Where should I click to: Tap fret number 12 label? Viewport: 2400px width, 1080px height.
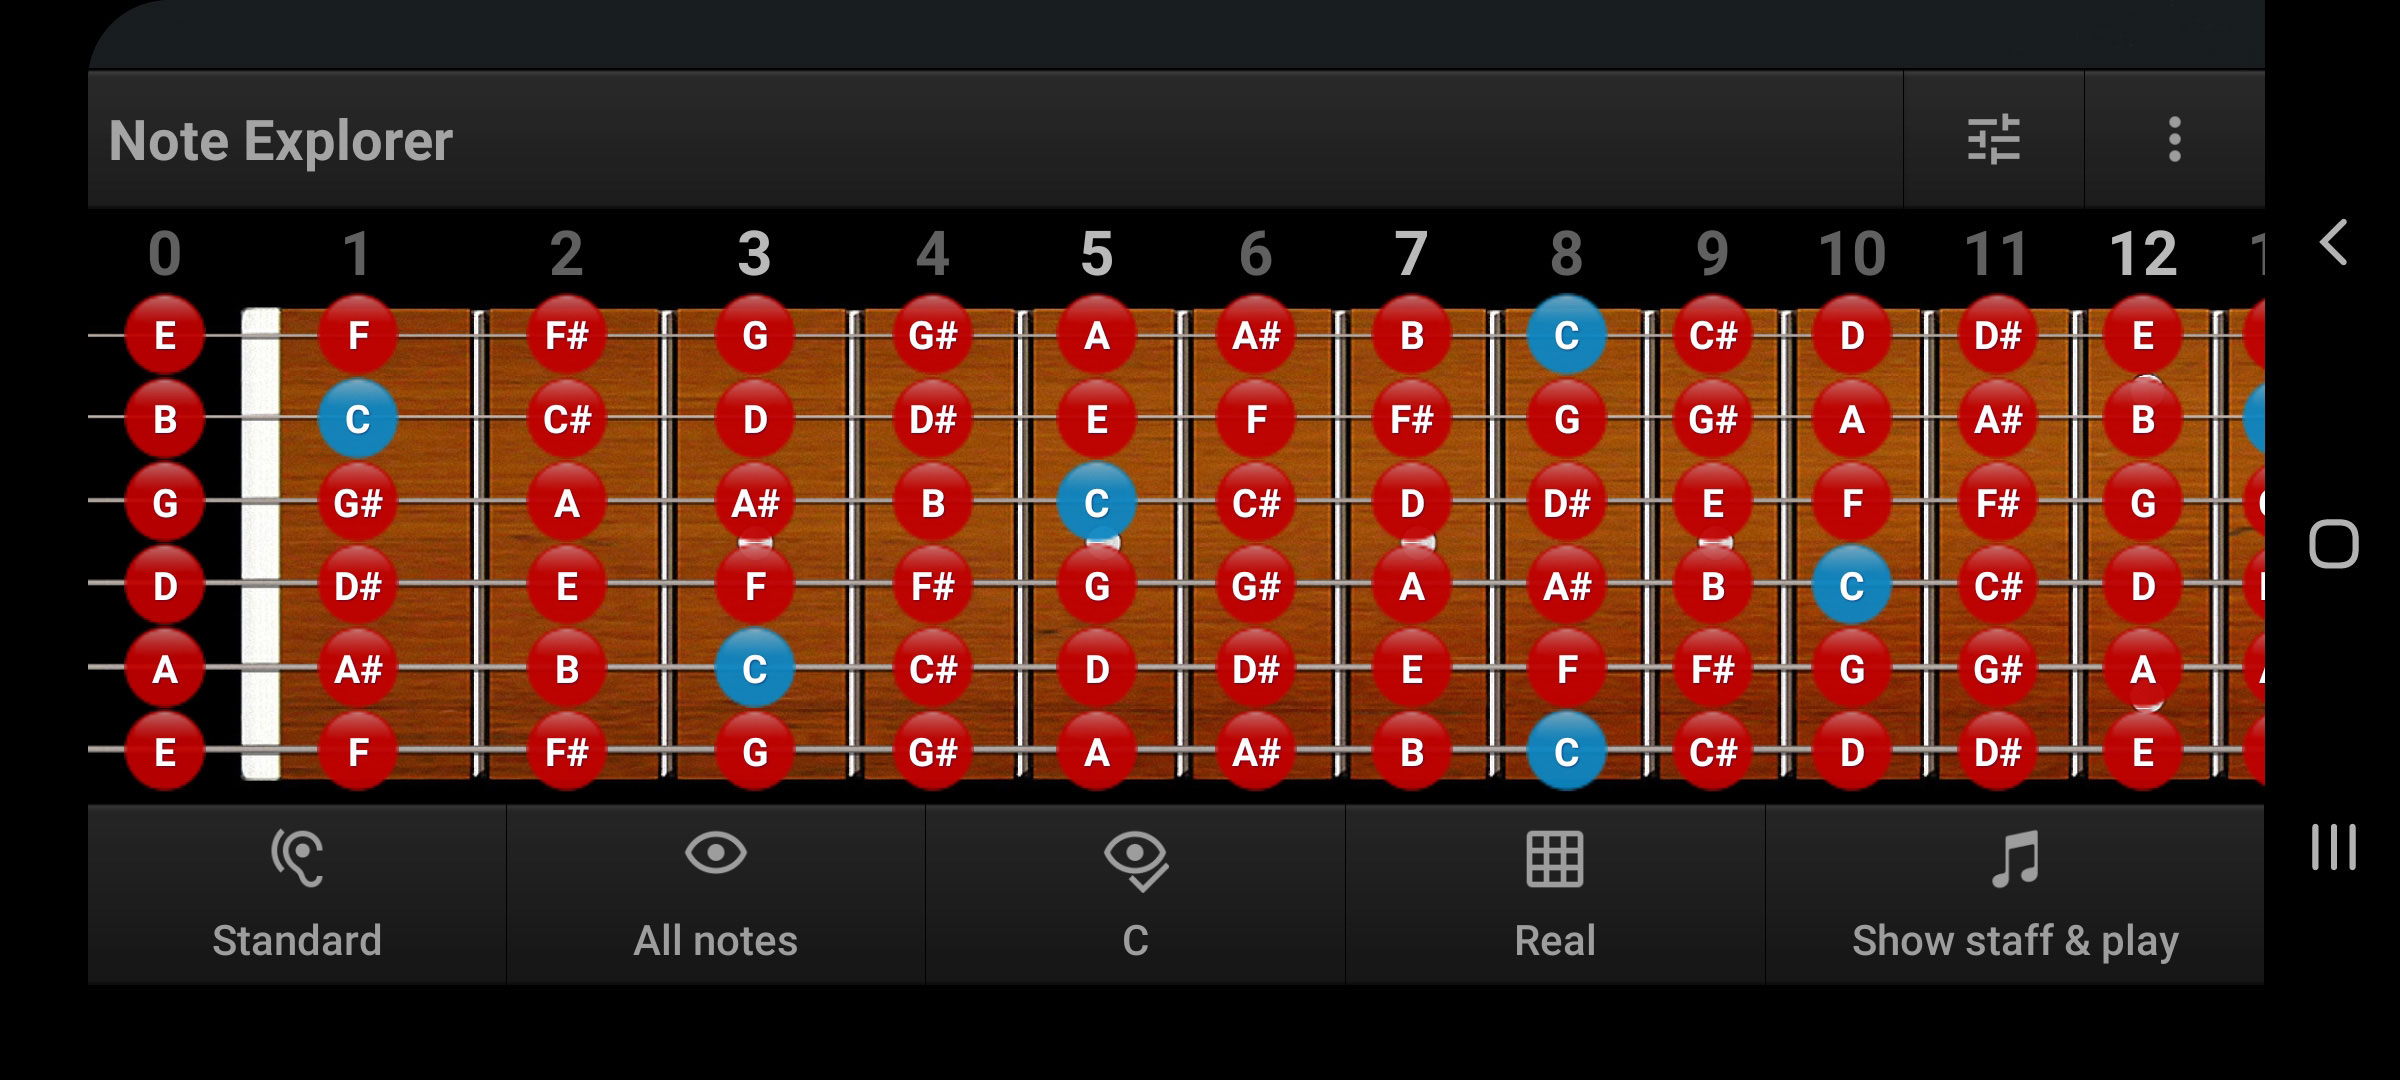point(2142,254)
